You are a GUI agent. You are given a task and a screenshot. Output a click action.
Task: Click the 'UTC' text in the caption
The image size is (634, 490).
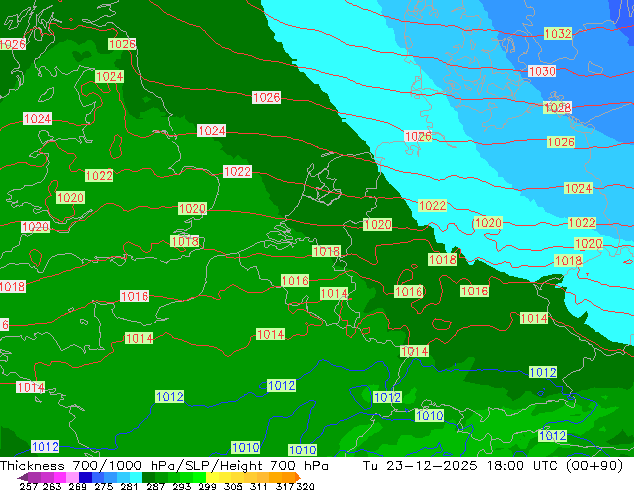tap(545, 466)
